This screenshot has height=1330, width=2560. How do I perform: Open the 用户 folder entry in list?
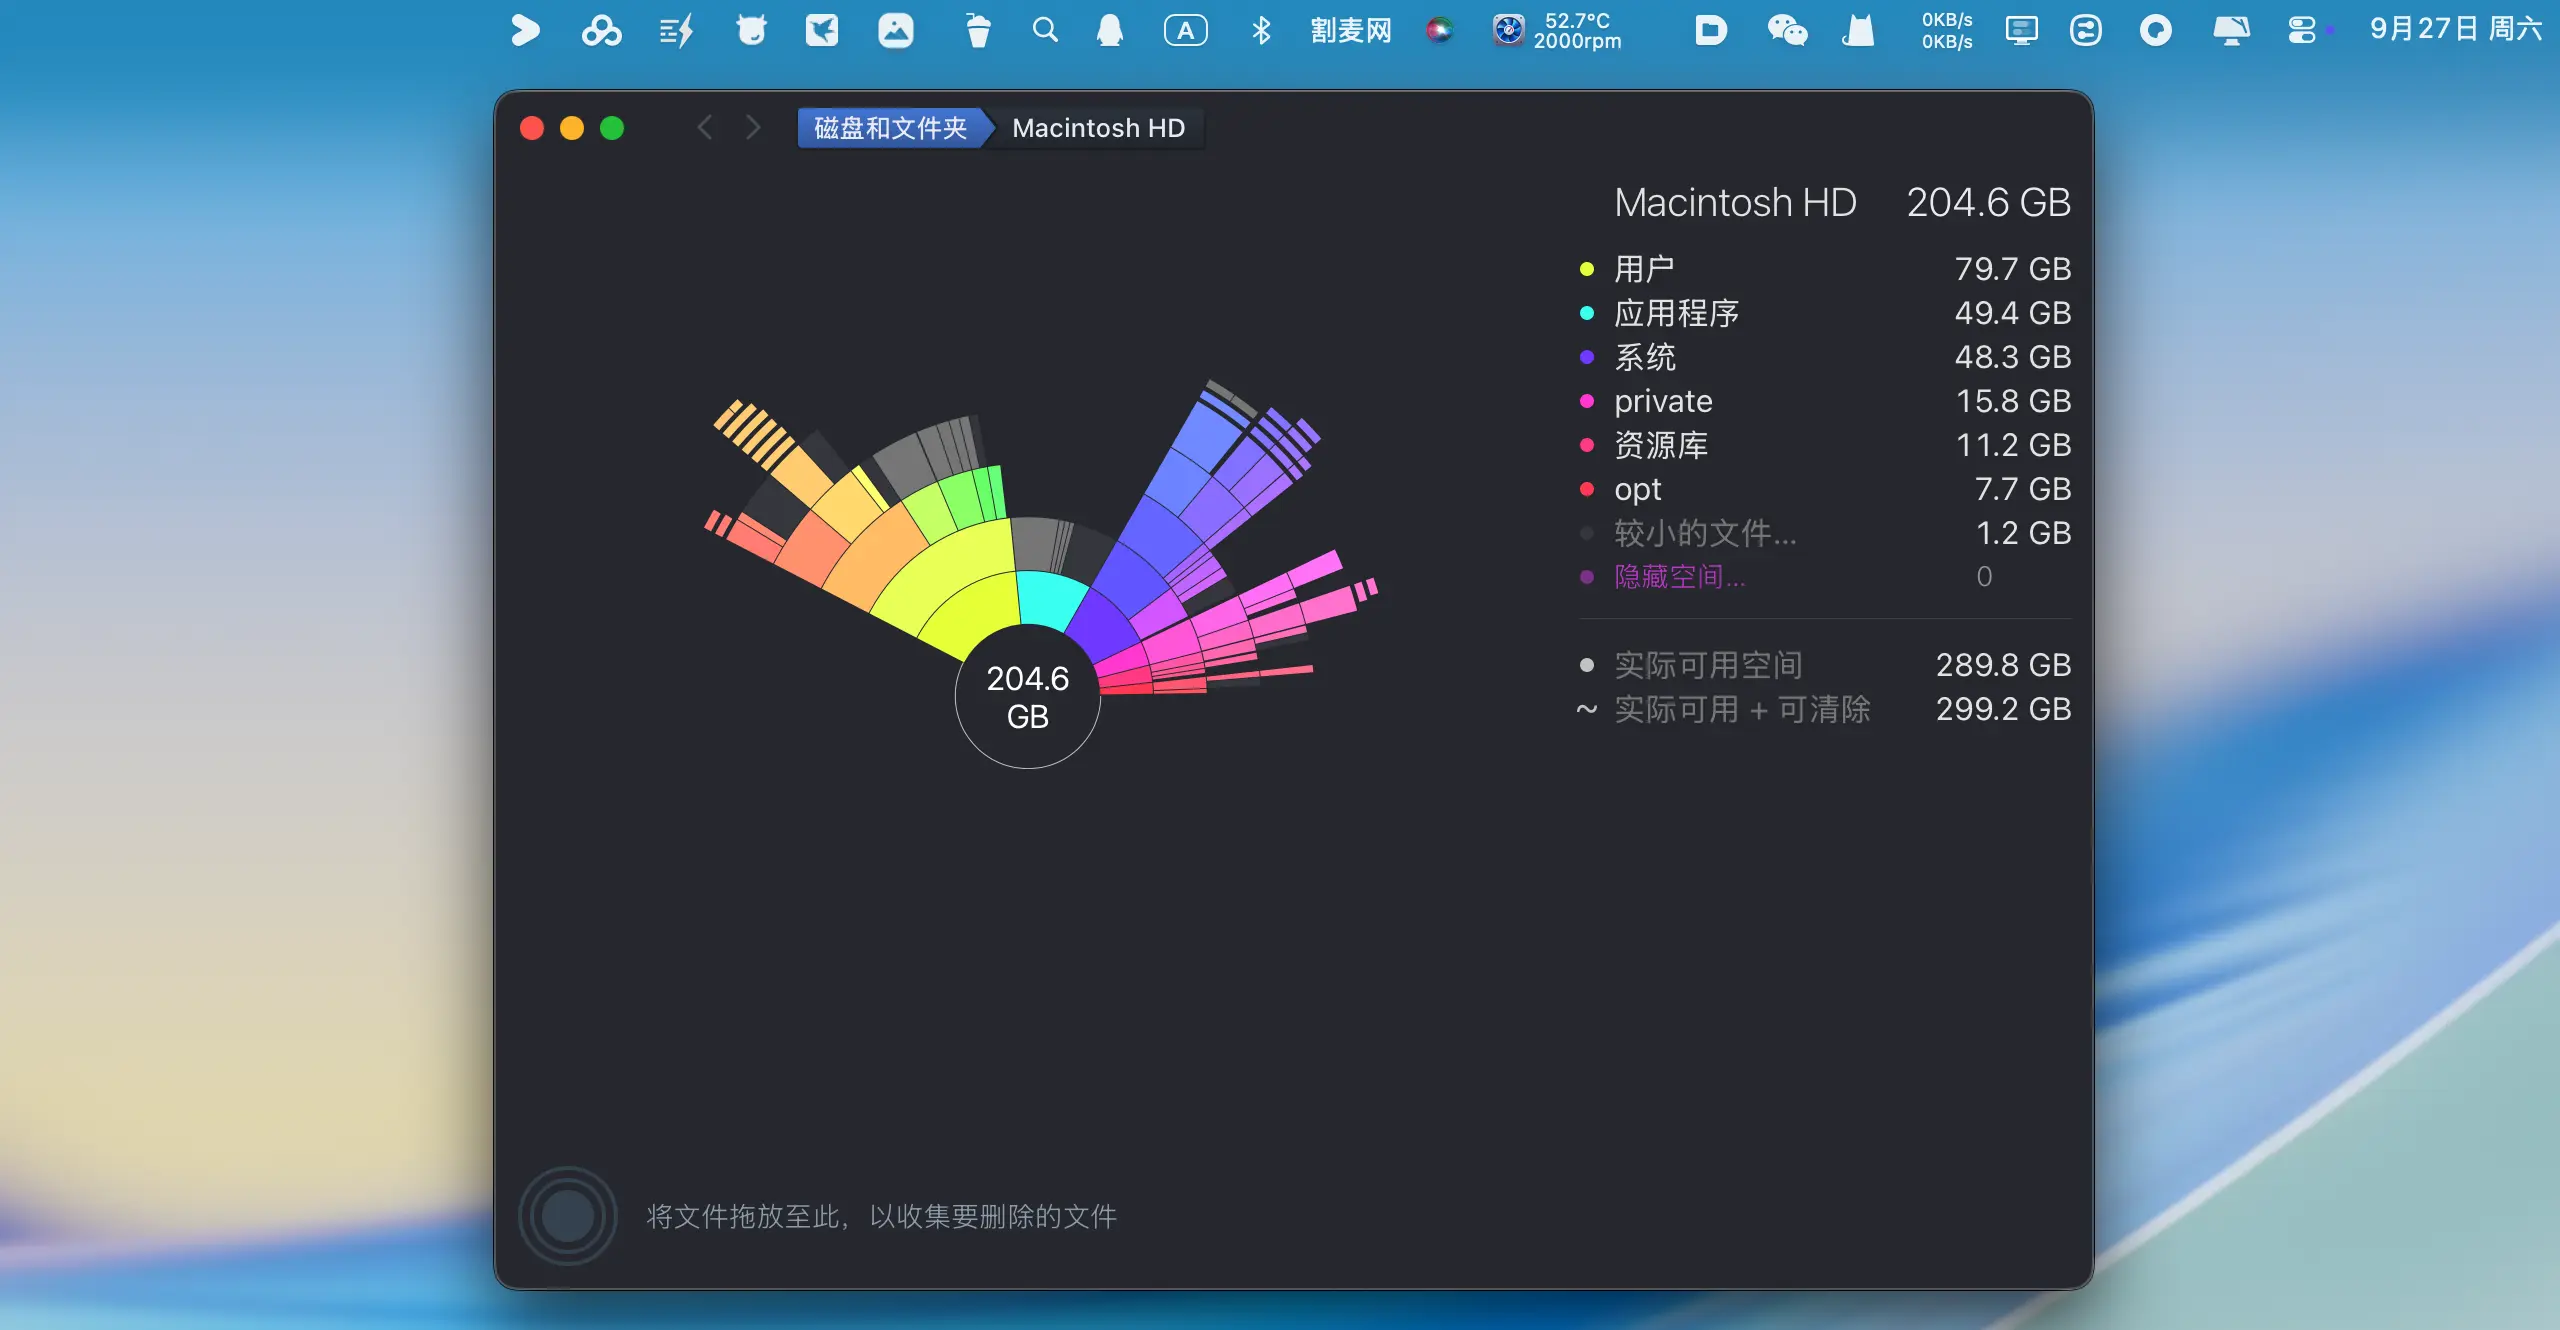(x=1644, y=269)
